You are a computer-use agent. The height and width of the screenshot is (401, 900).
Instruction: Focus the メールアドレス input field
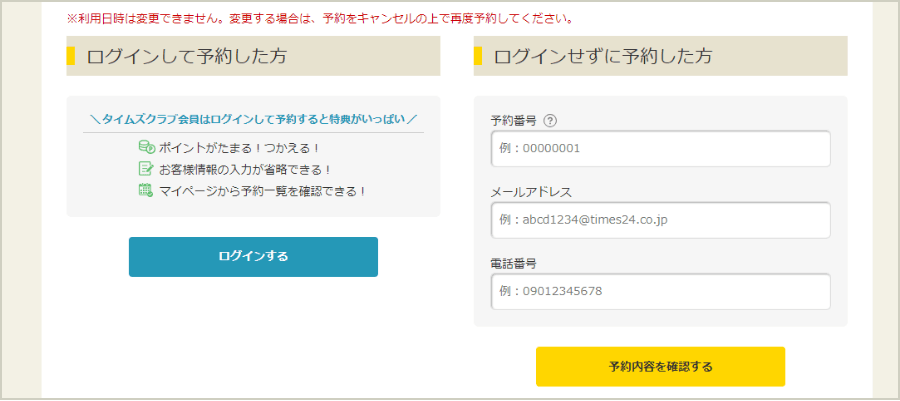(x=660, y=220)
